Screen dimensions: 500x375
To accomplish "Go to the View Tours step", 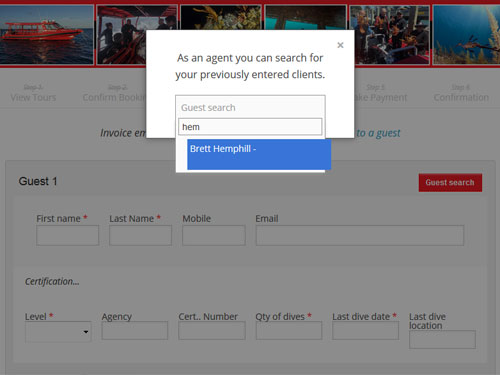I will [x=33, y=93].
